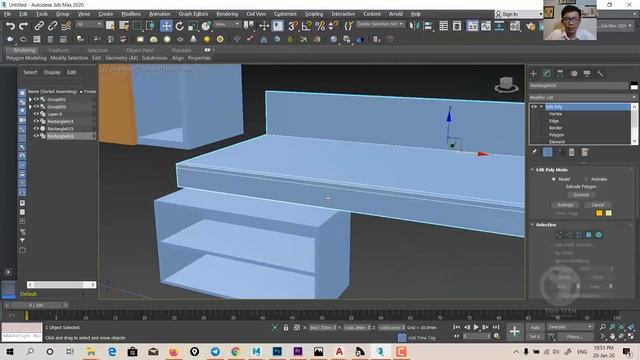Open Create Selection Set dropdown

380,24
